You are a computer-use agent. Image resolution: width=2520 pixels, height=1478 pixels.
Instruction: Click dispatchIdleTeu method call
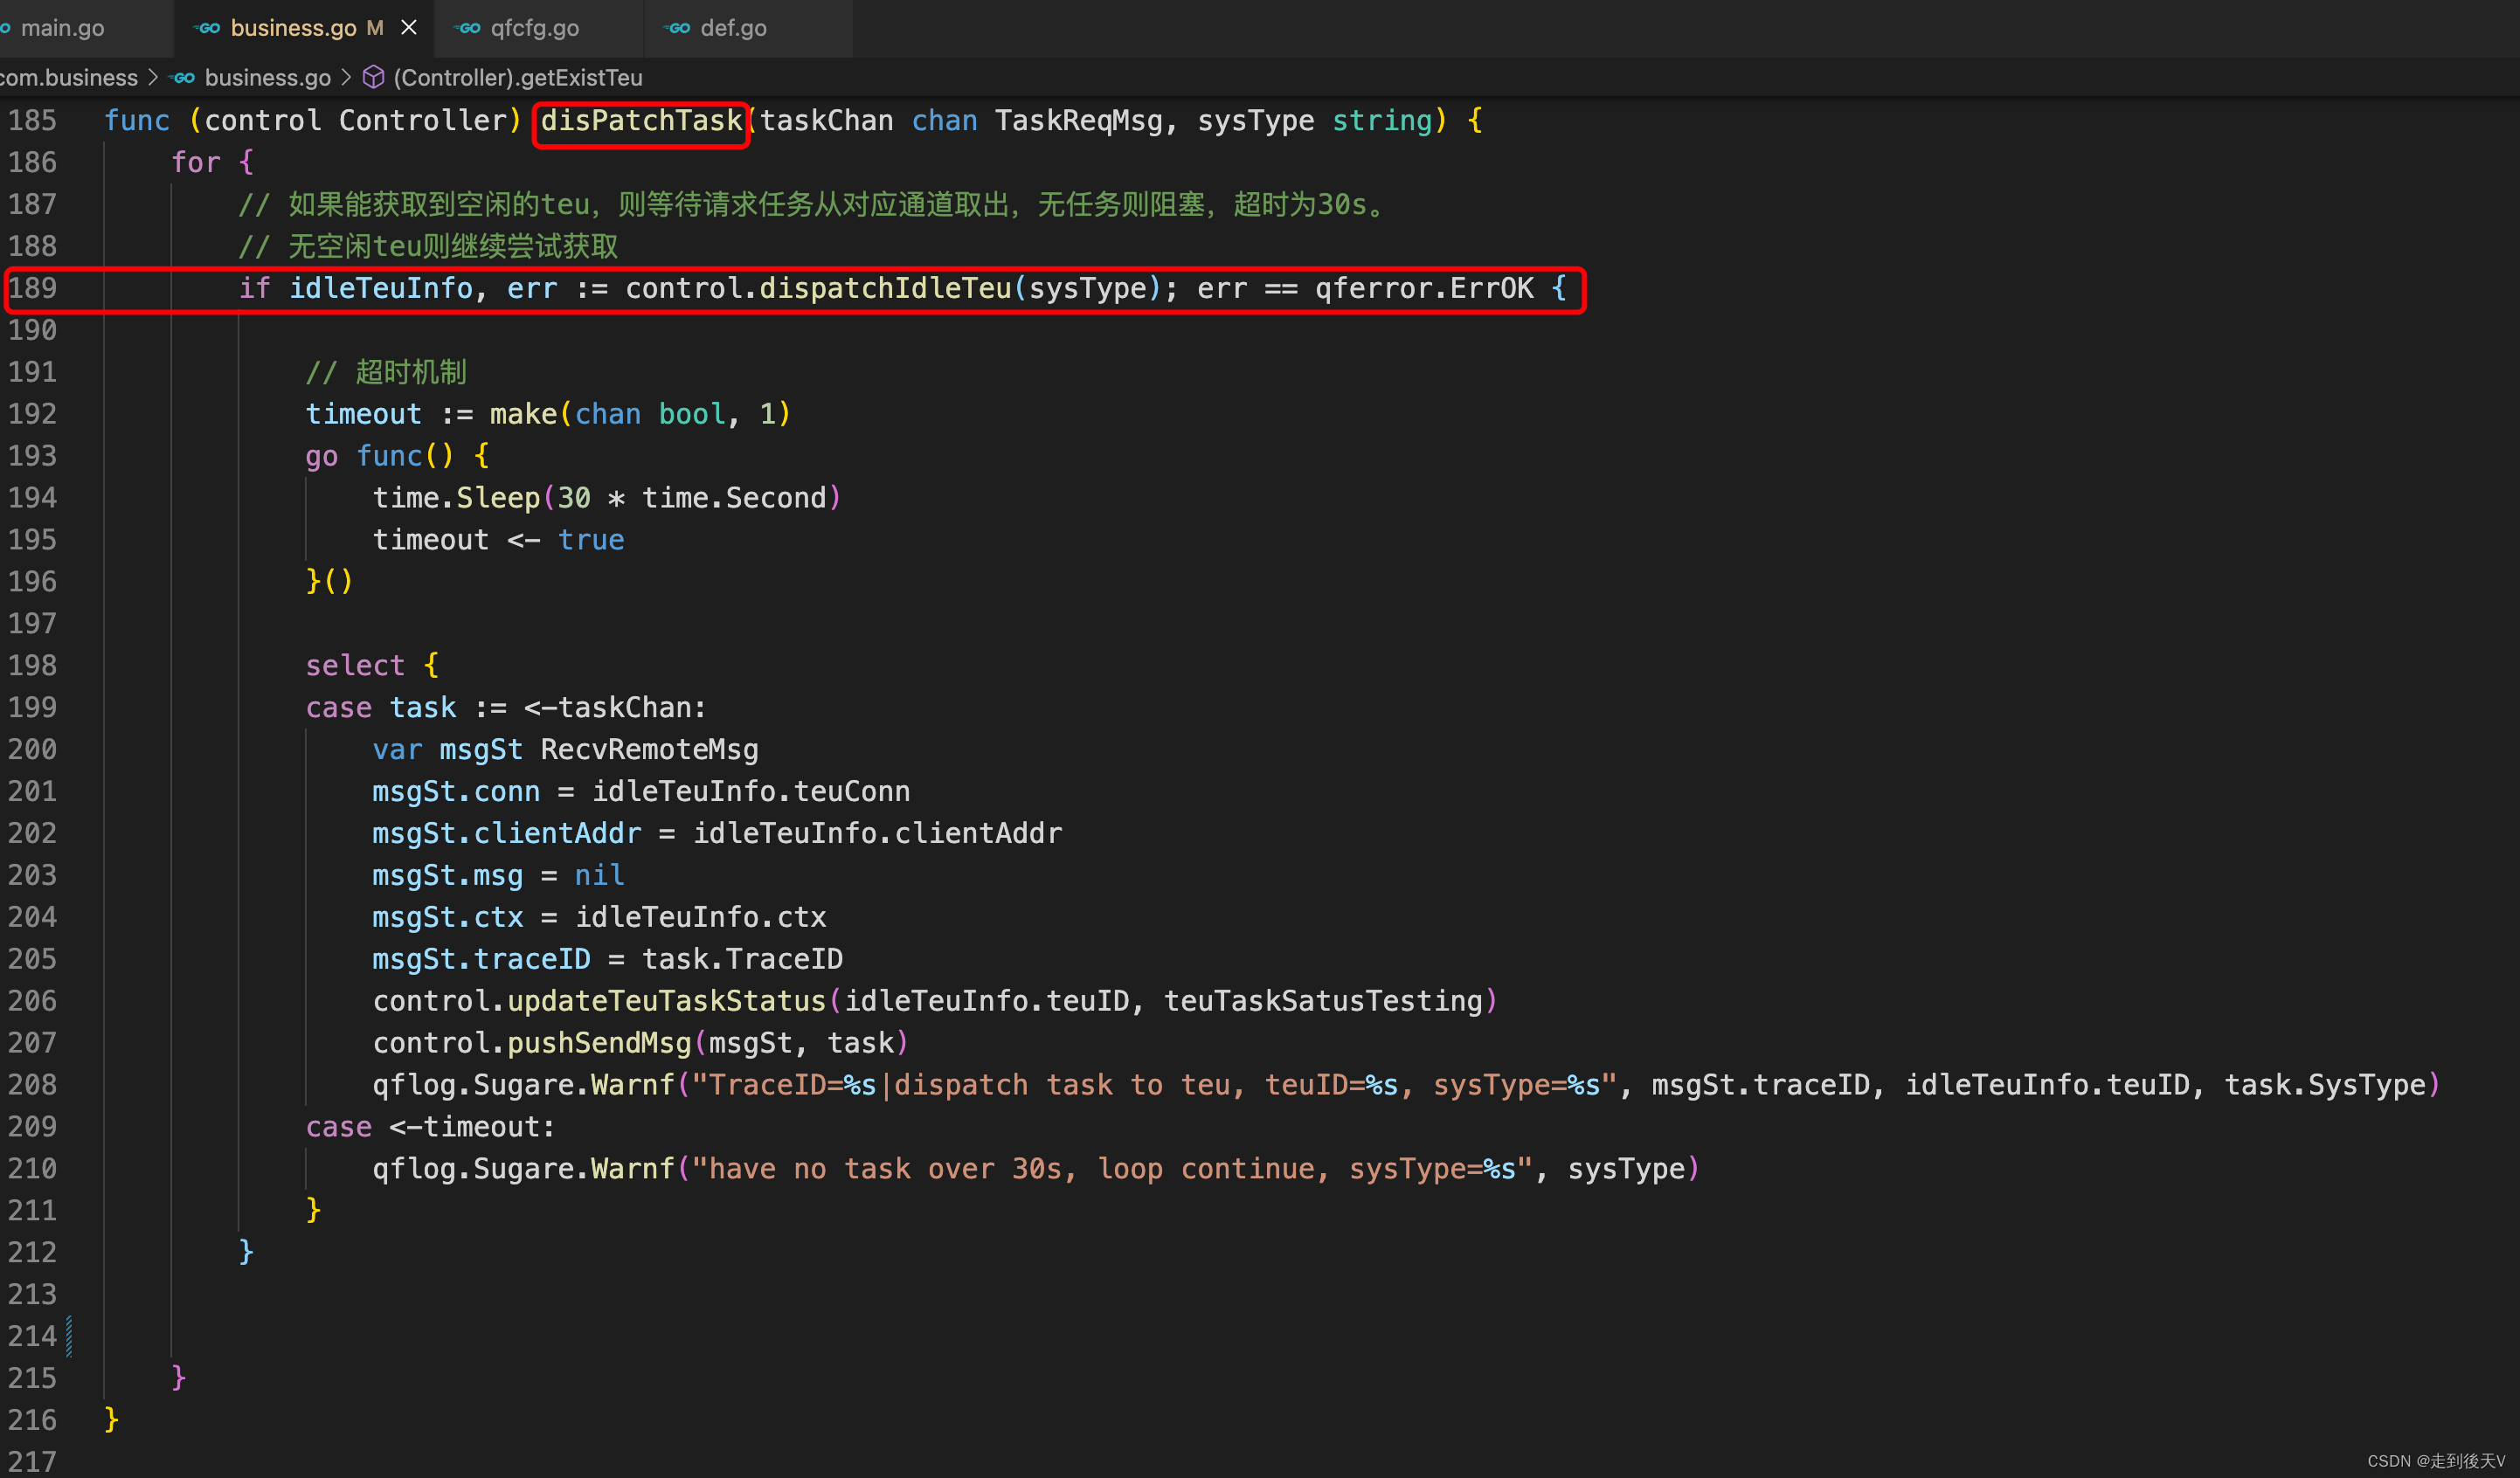tap(885, 289)
